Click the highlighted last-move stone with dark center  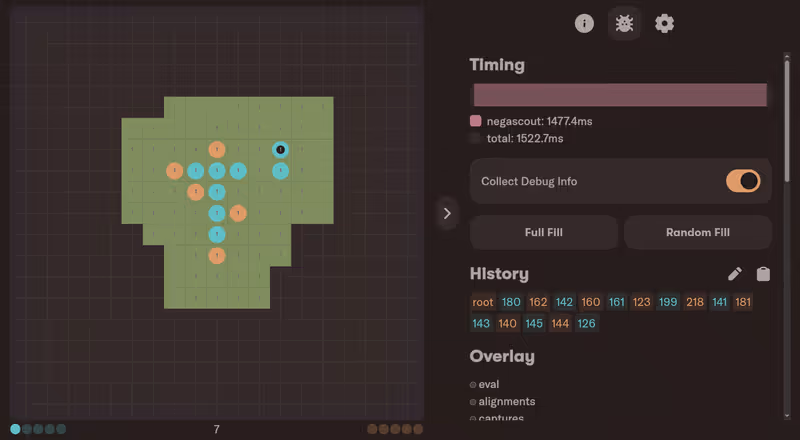pos(281,150)
